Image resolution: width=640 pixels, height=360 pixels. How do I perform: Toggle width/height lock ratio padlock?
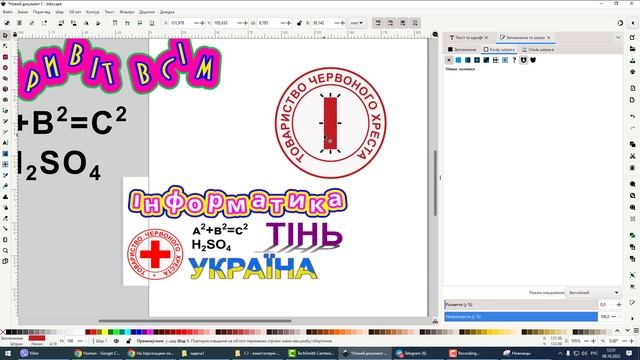[x=299, y=23]
